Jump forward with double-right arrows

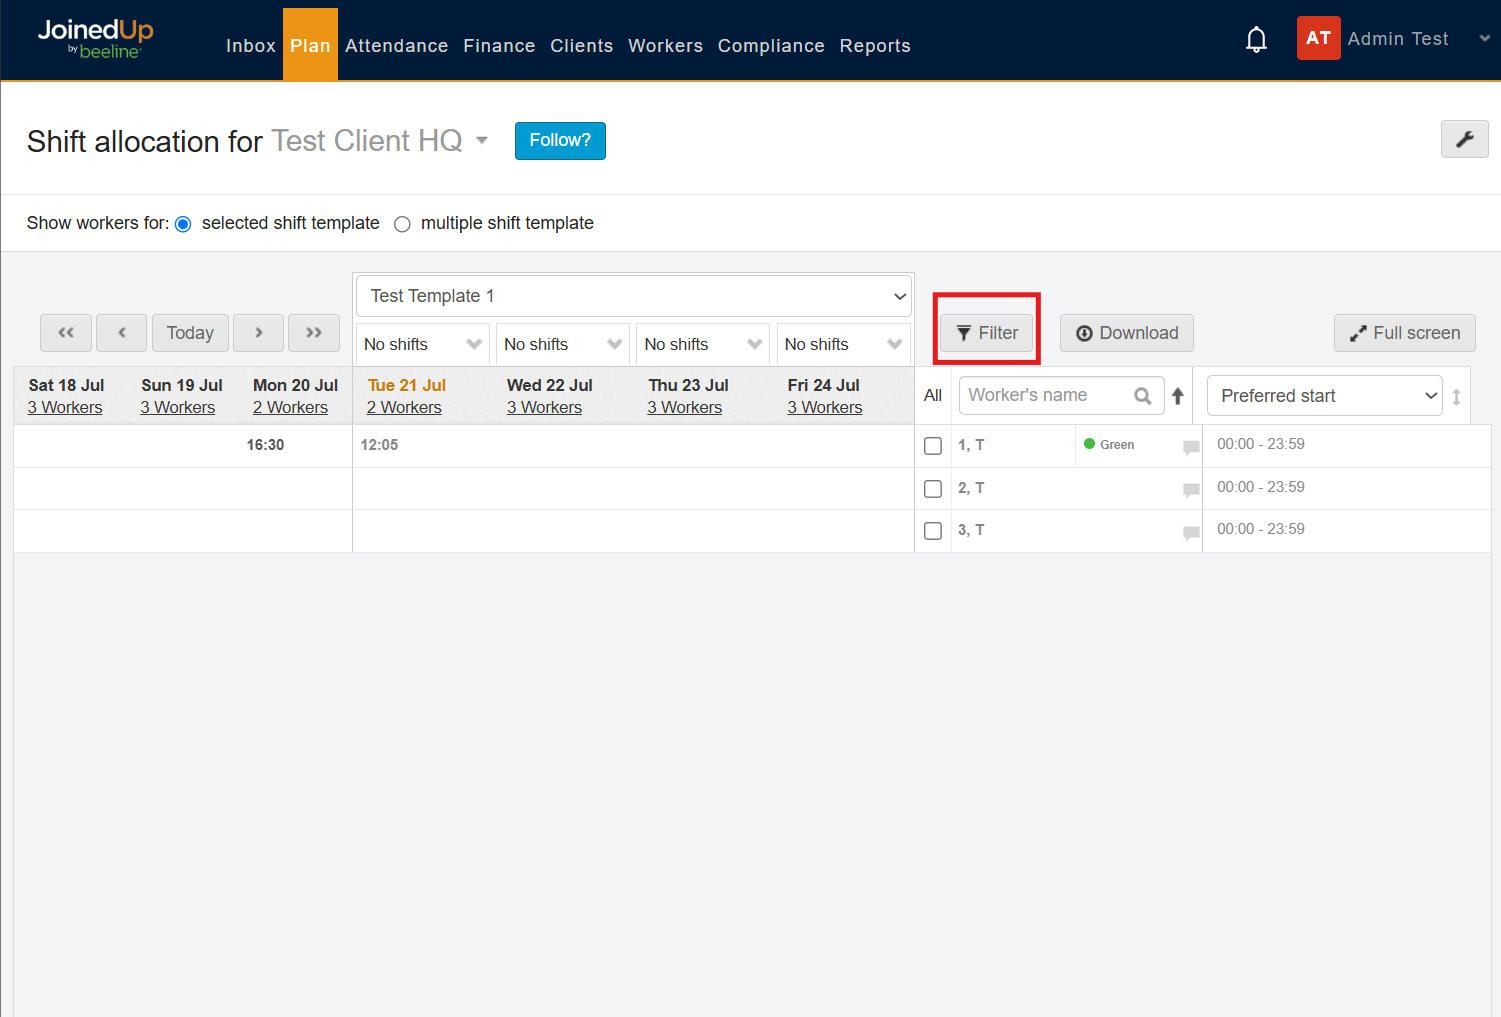tap(314, 333)
